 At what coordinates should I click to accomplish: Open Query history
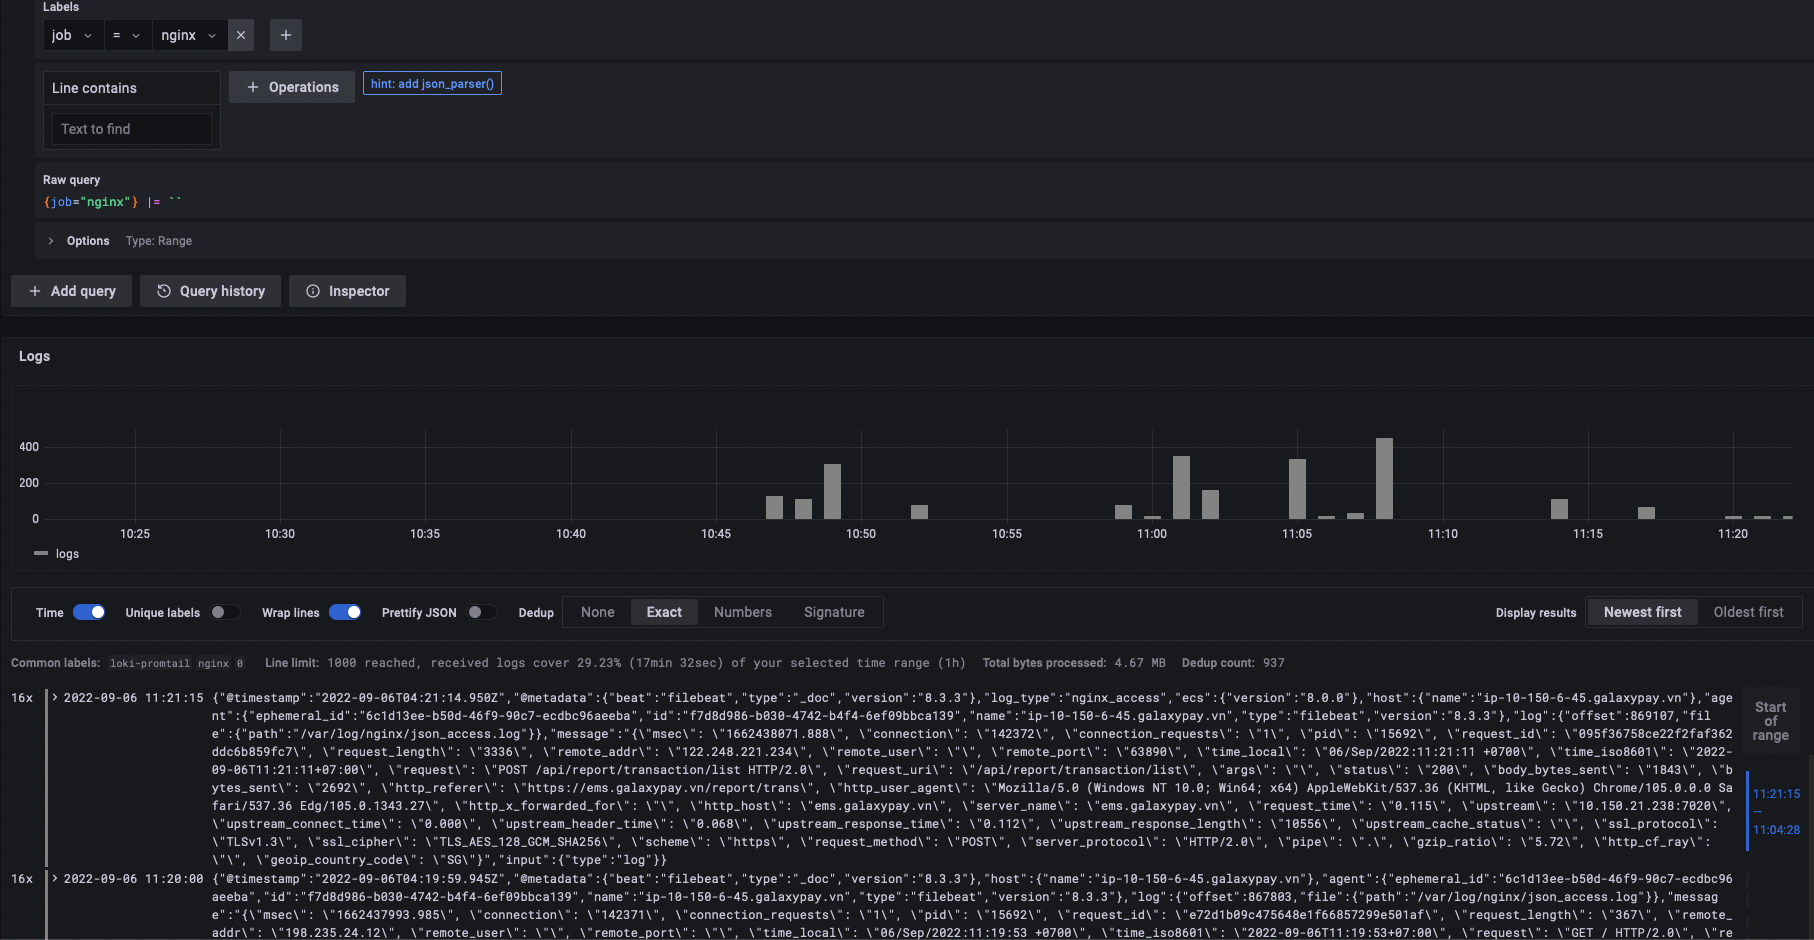coord(211,291)
